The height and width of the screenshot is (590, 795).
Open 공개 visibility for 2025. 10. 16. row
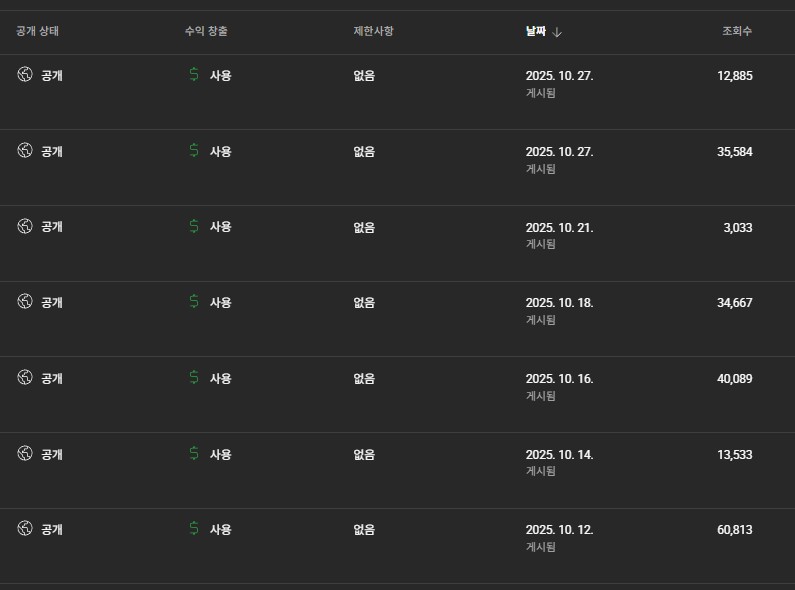pyautogui.click(x=51, y=378)
